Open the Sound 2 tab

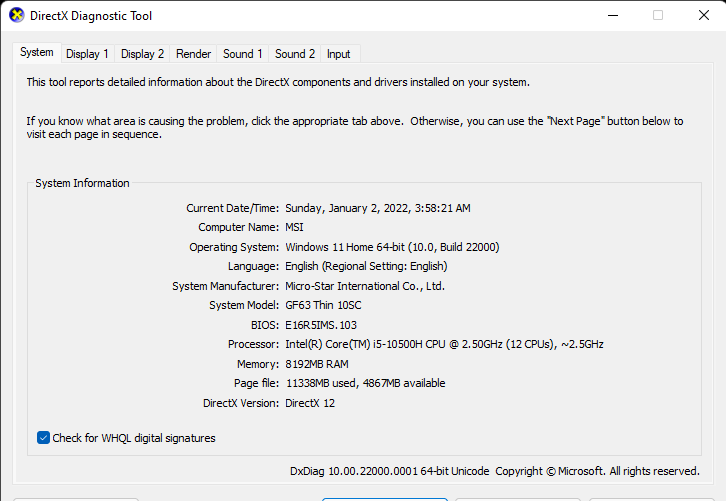click(295, 54)
